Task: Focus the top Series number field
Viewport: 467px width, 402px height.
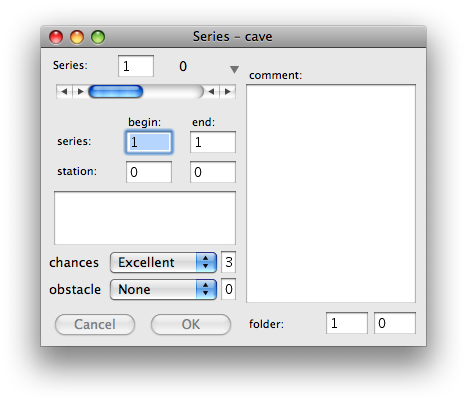Action: coord(136,66)
